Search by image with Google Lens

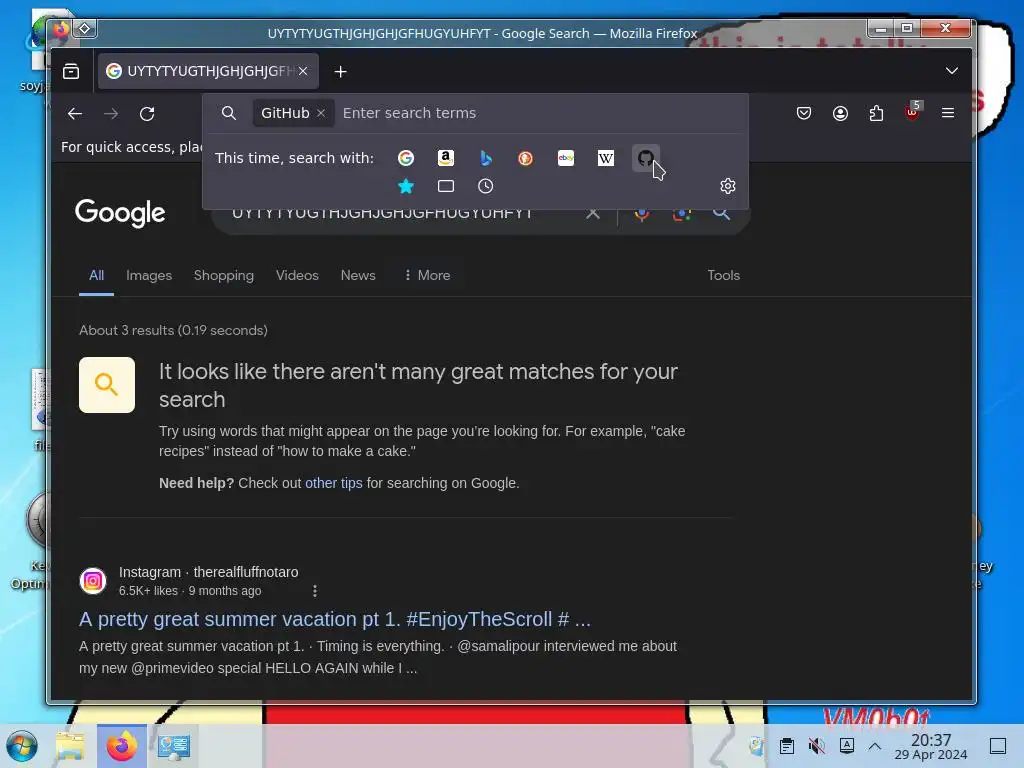pyautogui.click(x=682, y=214)
